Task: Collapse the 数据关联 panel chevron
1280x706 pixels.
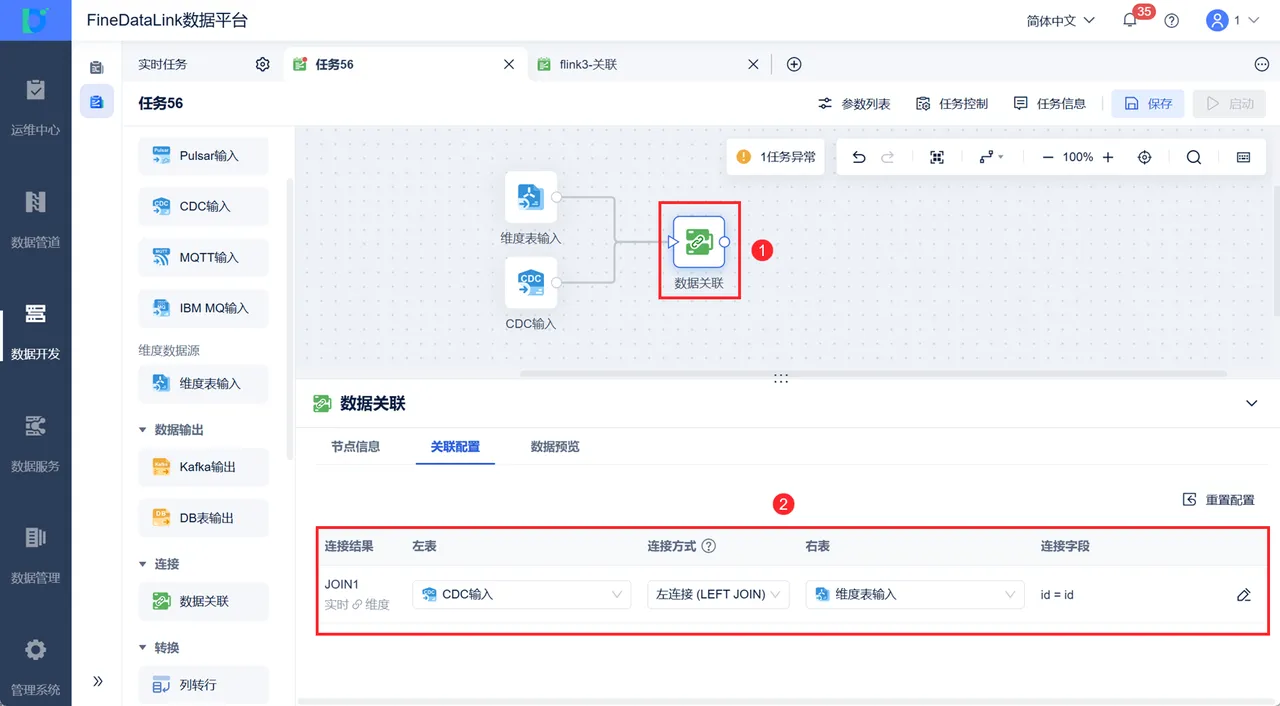Action: click(1251, 403)
